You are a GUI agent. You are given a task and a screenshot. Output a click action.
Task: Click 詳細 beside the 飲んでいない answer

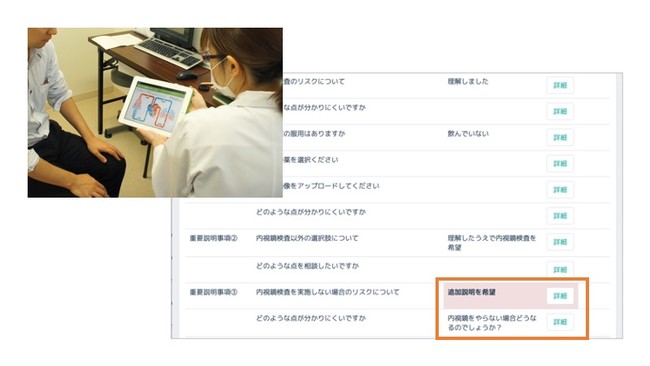(x=560, y=138)
